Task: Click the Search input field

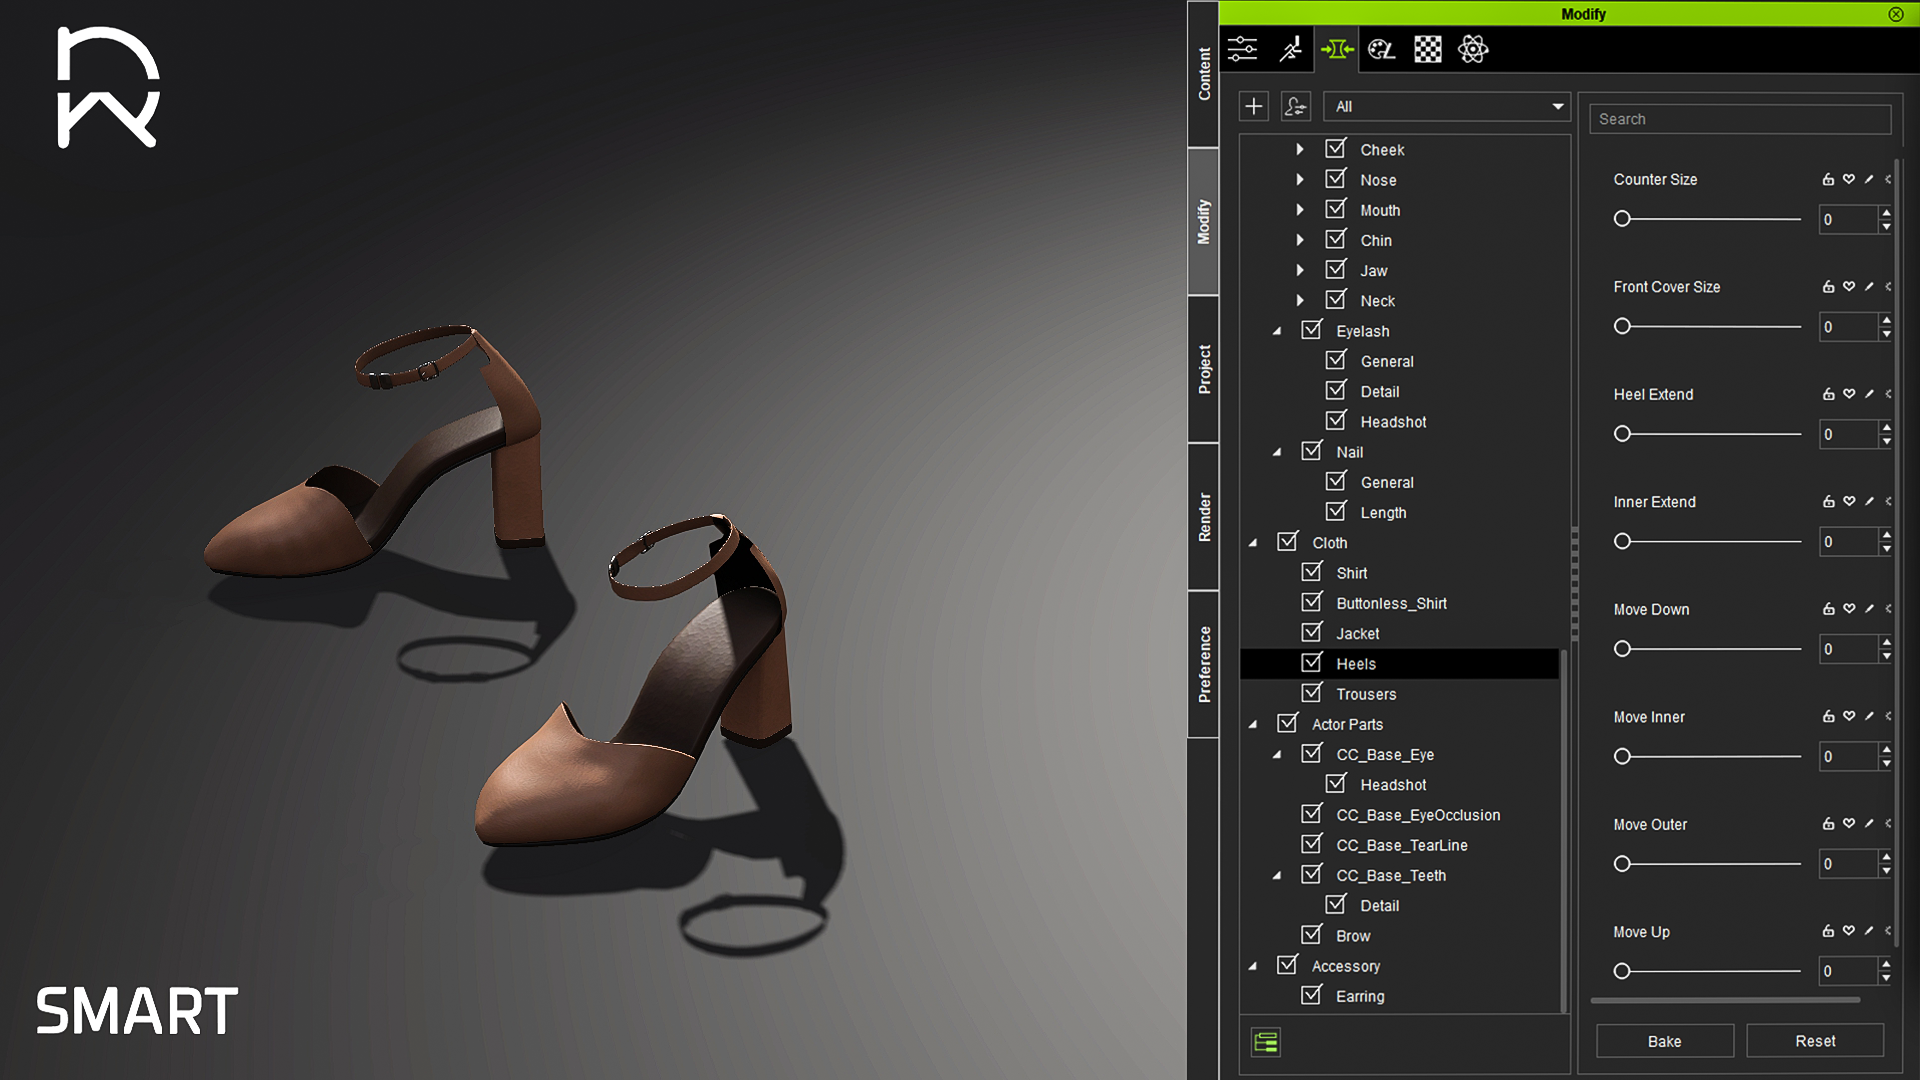Action: click(1740, 119)
